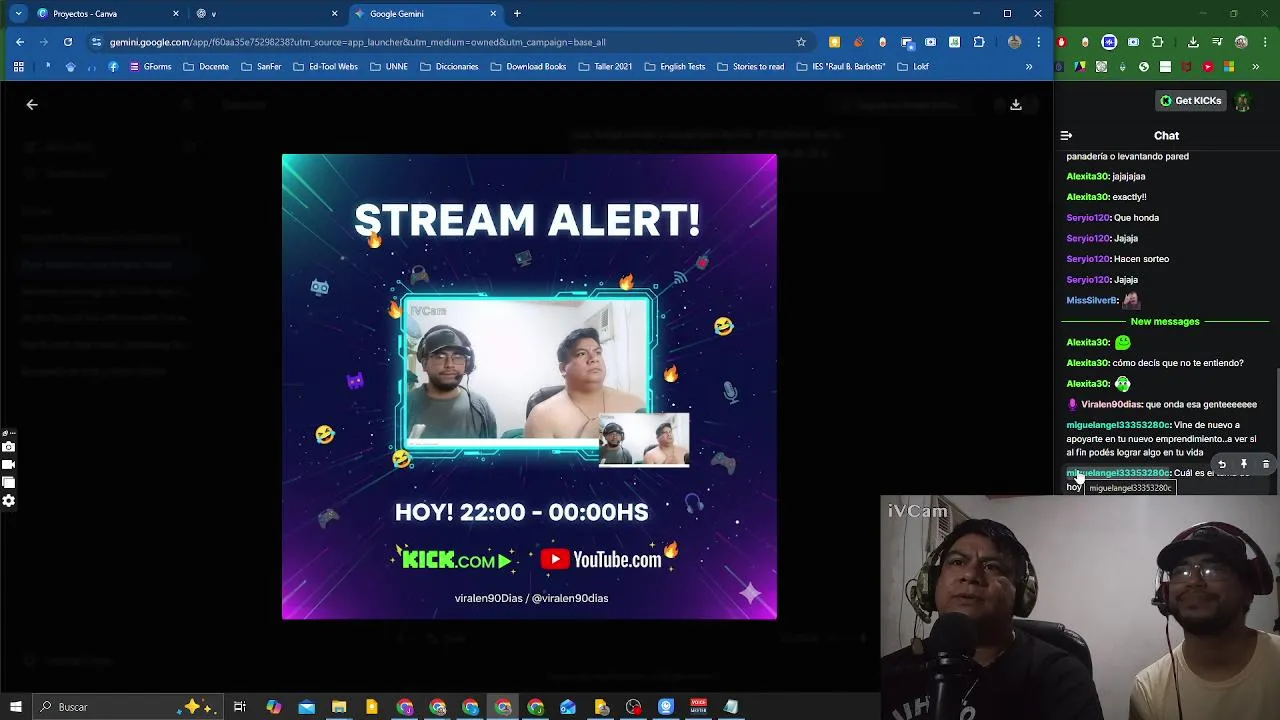Open Chrome three-dot menu in Gemini window
1280x720 pixels.
click(1039, 42)
